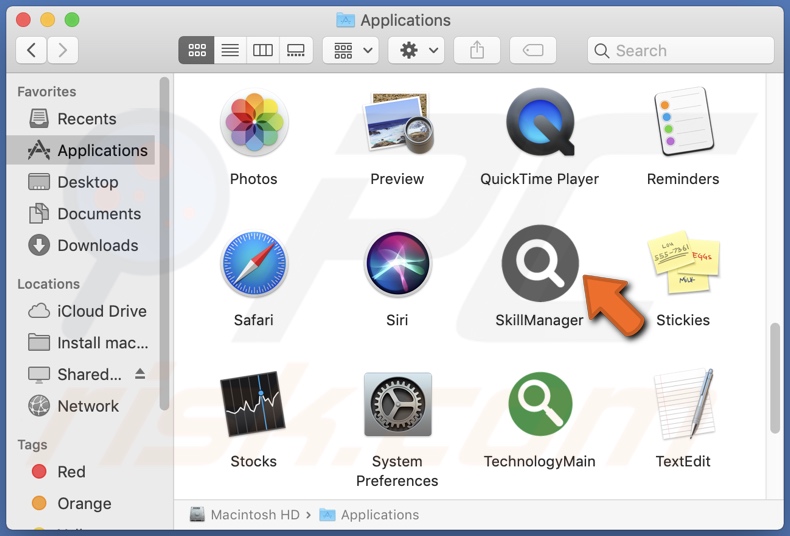Zoom the Finder window with the green button
The width and height of the screenshot is (790, 536).
(x=72, y=20)
